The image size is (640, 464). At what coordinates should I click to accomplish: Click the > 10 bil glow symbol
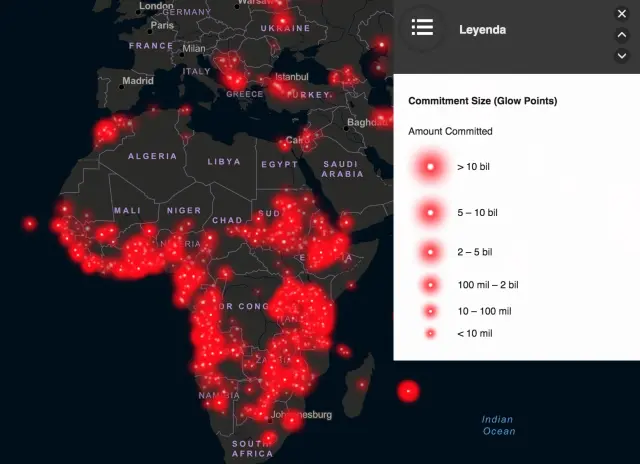tap(431, 167)
